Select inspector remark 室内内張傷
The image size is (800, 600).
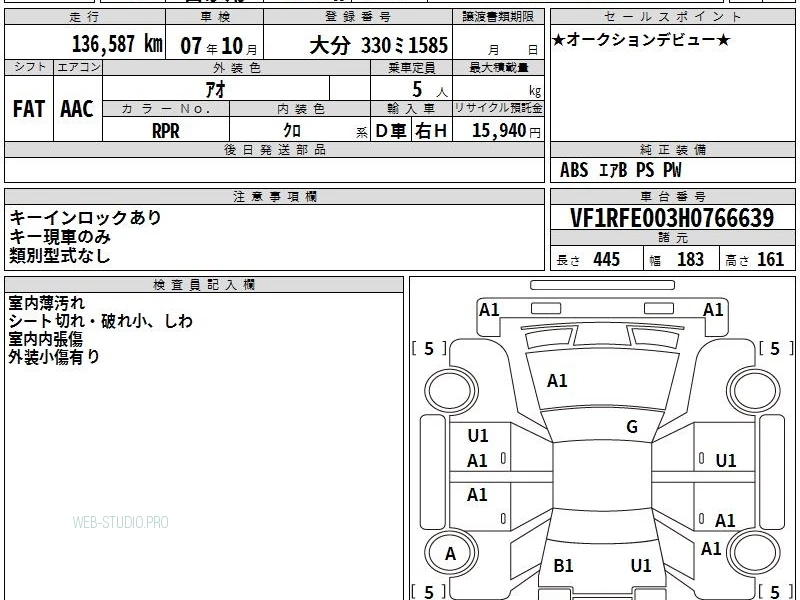(x=45, y=339)
